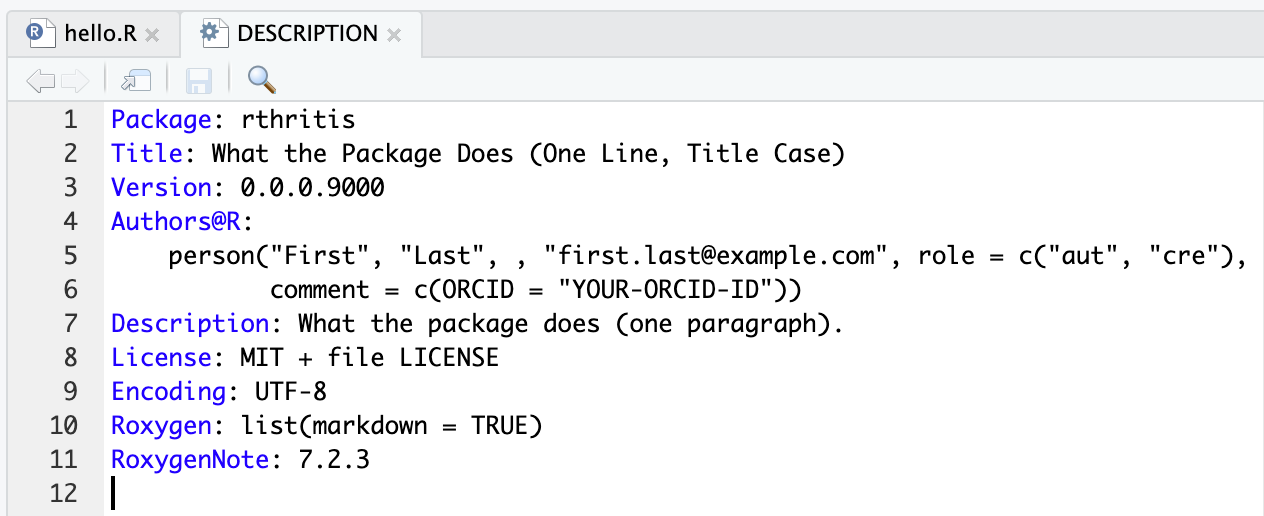Switch to the hello.R tab
1264x516 pixels.
click(99, 34)
